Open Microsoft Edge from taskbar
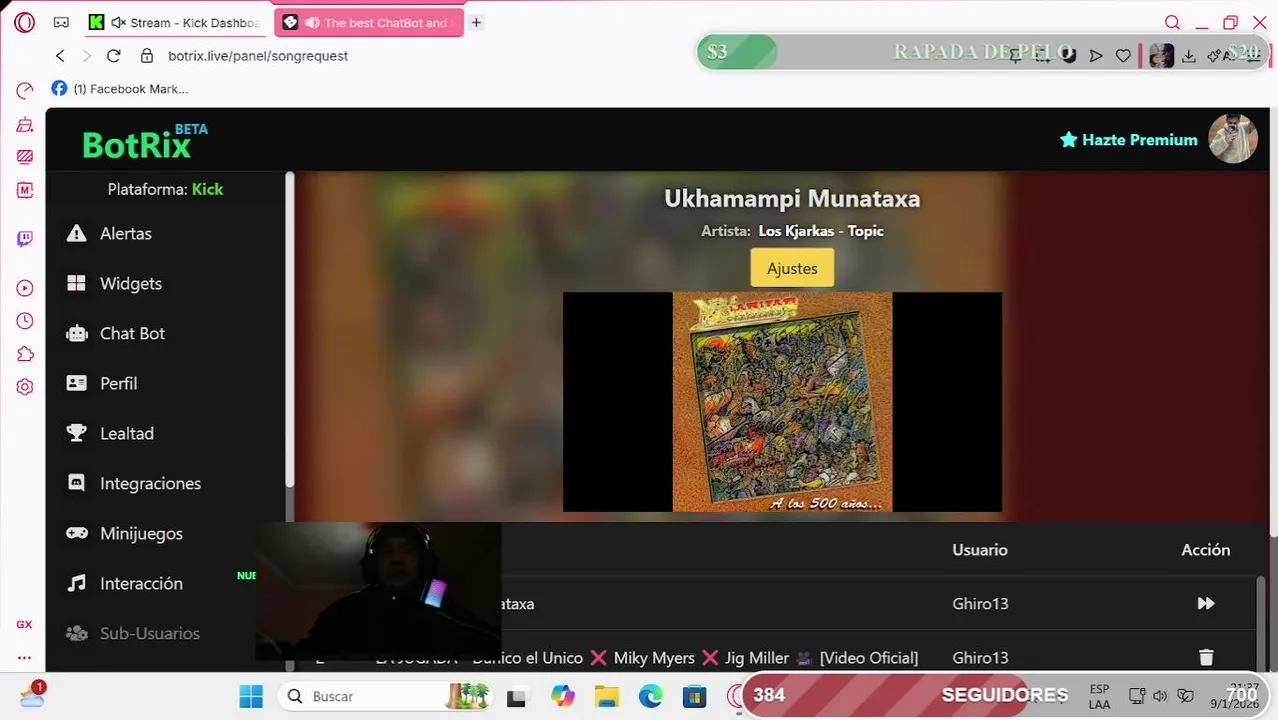Screen dimensions: 1278x720 (650, 696)
